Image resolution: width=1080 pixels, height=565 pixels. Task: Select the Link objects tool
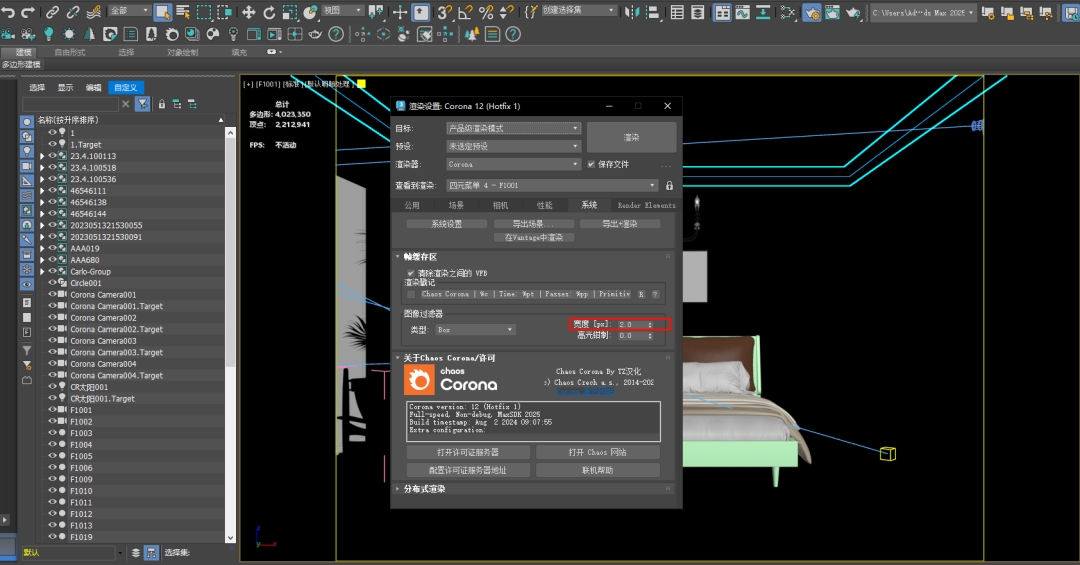(52, 12)
